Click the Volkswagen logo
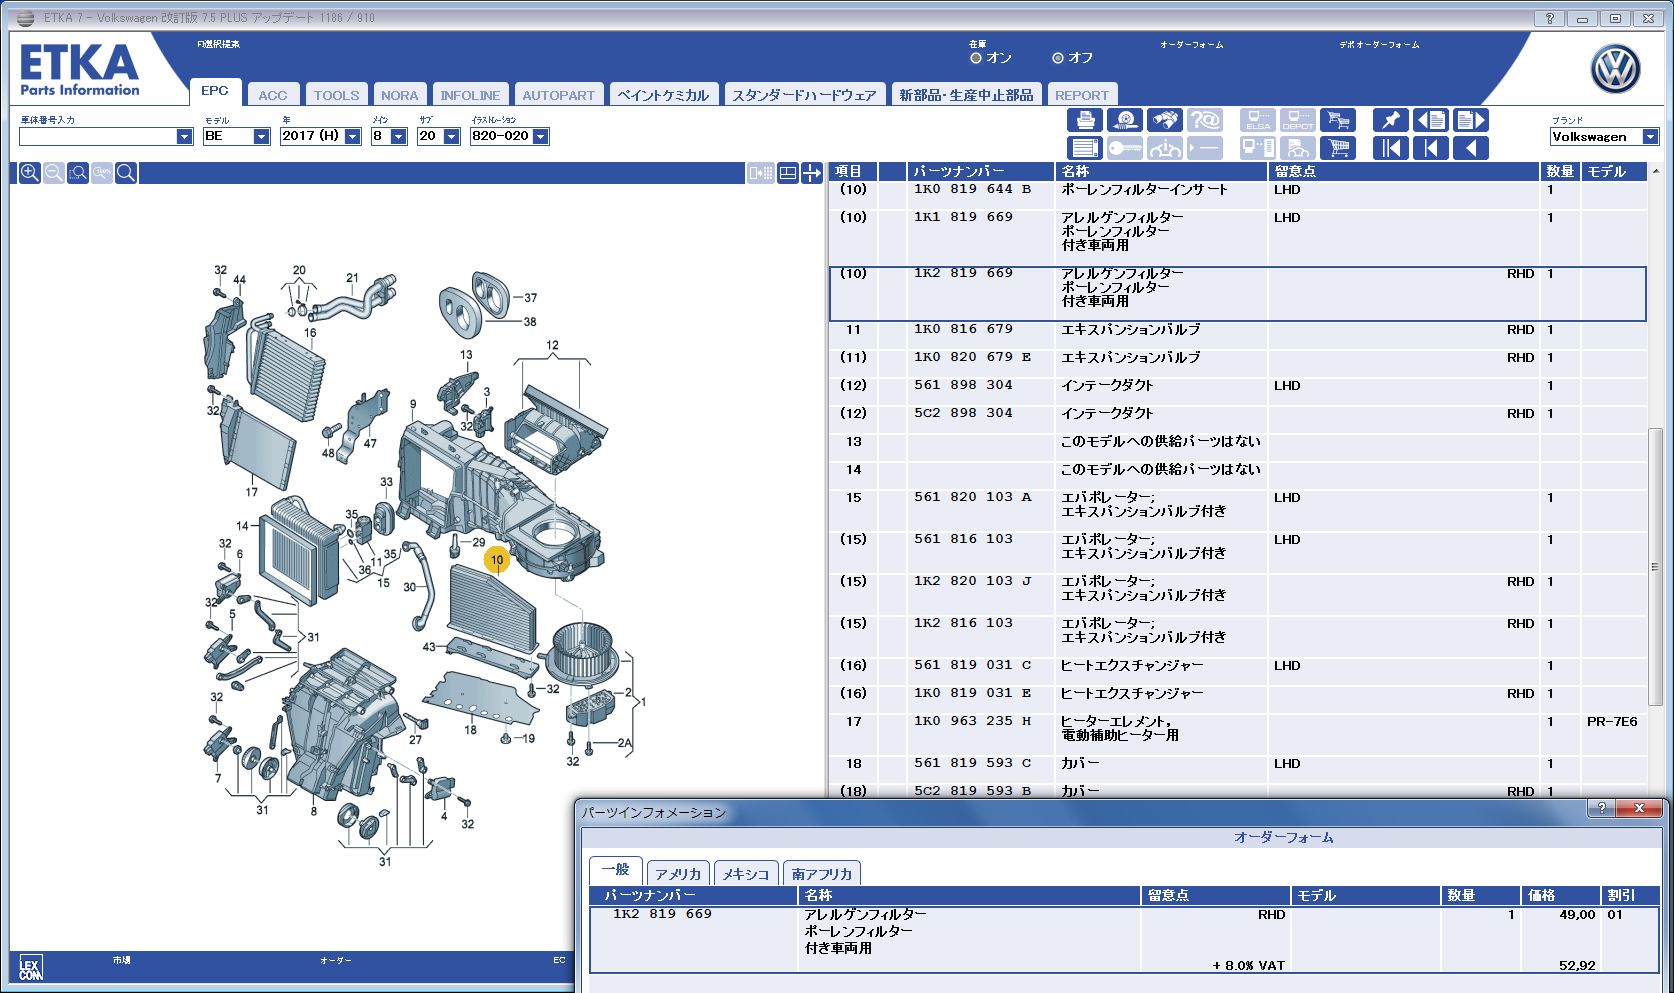The image size is (1674, 993). 1615,70
